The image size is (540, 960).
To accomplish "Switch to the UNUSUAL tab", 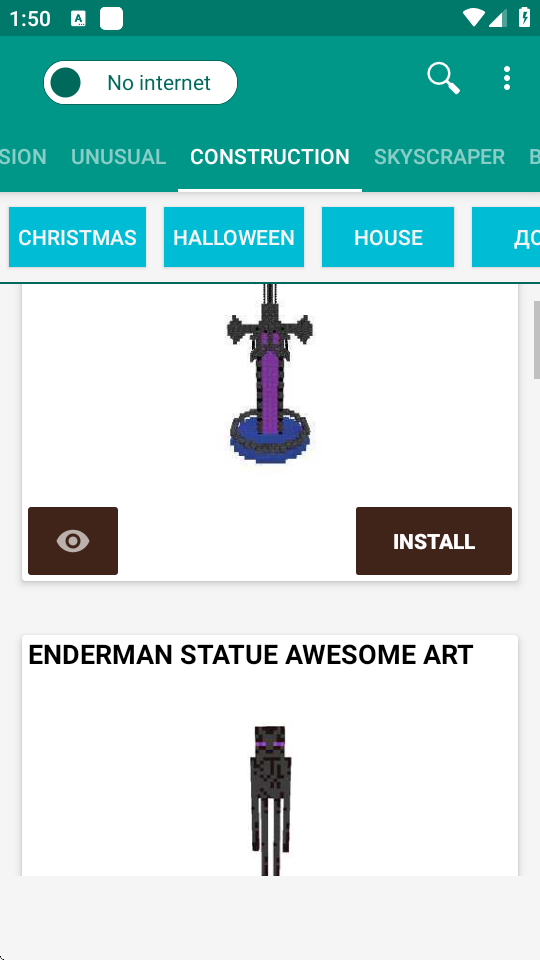I will pos(119,157).
